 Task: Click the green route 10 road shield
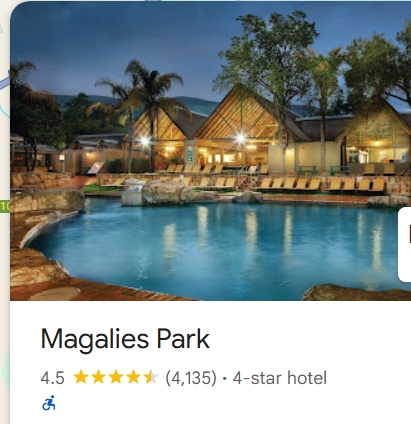pyautogui.click(x=5, y=207)
